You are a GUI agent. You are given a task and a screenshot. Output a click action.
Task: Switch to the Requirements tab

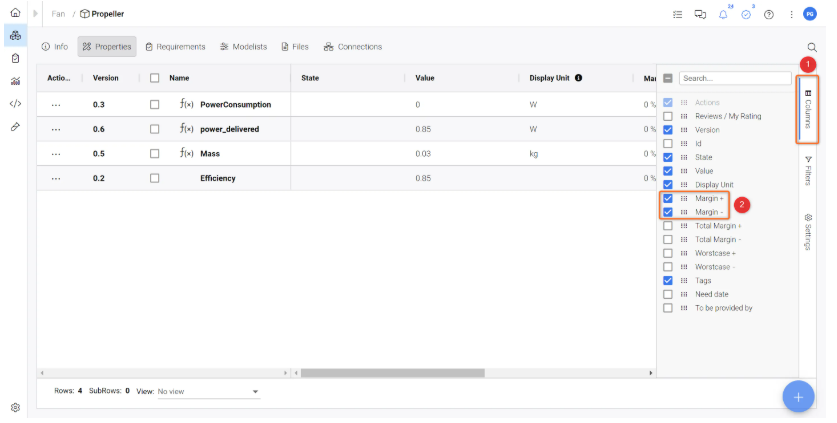[175, 47]
